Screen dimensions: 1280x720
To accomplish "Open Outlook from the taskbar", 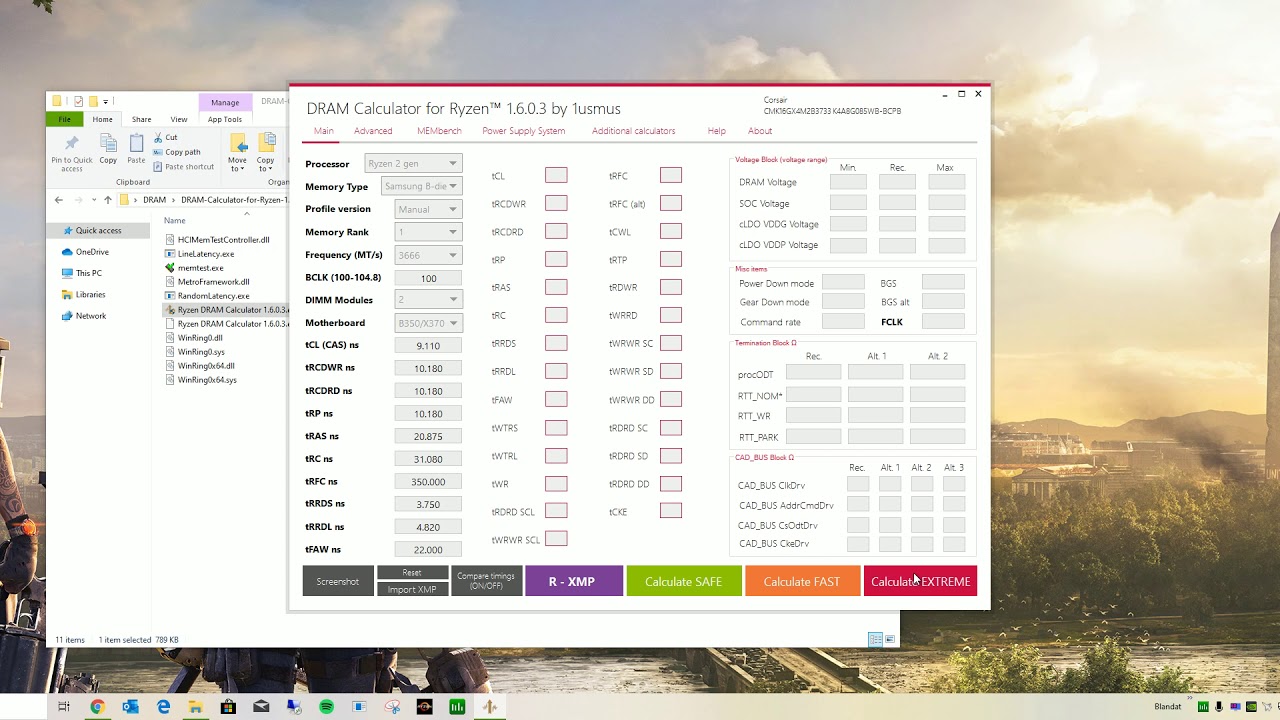I will click(130, 707).
